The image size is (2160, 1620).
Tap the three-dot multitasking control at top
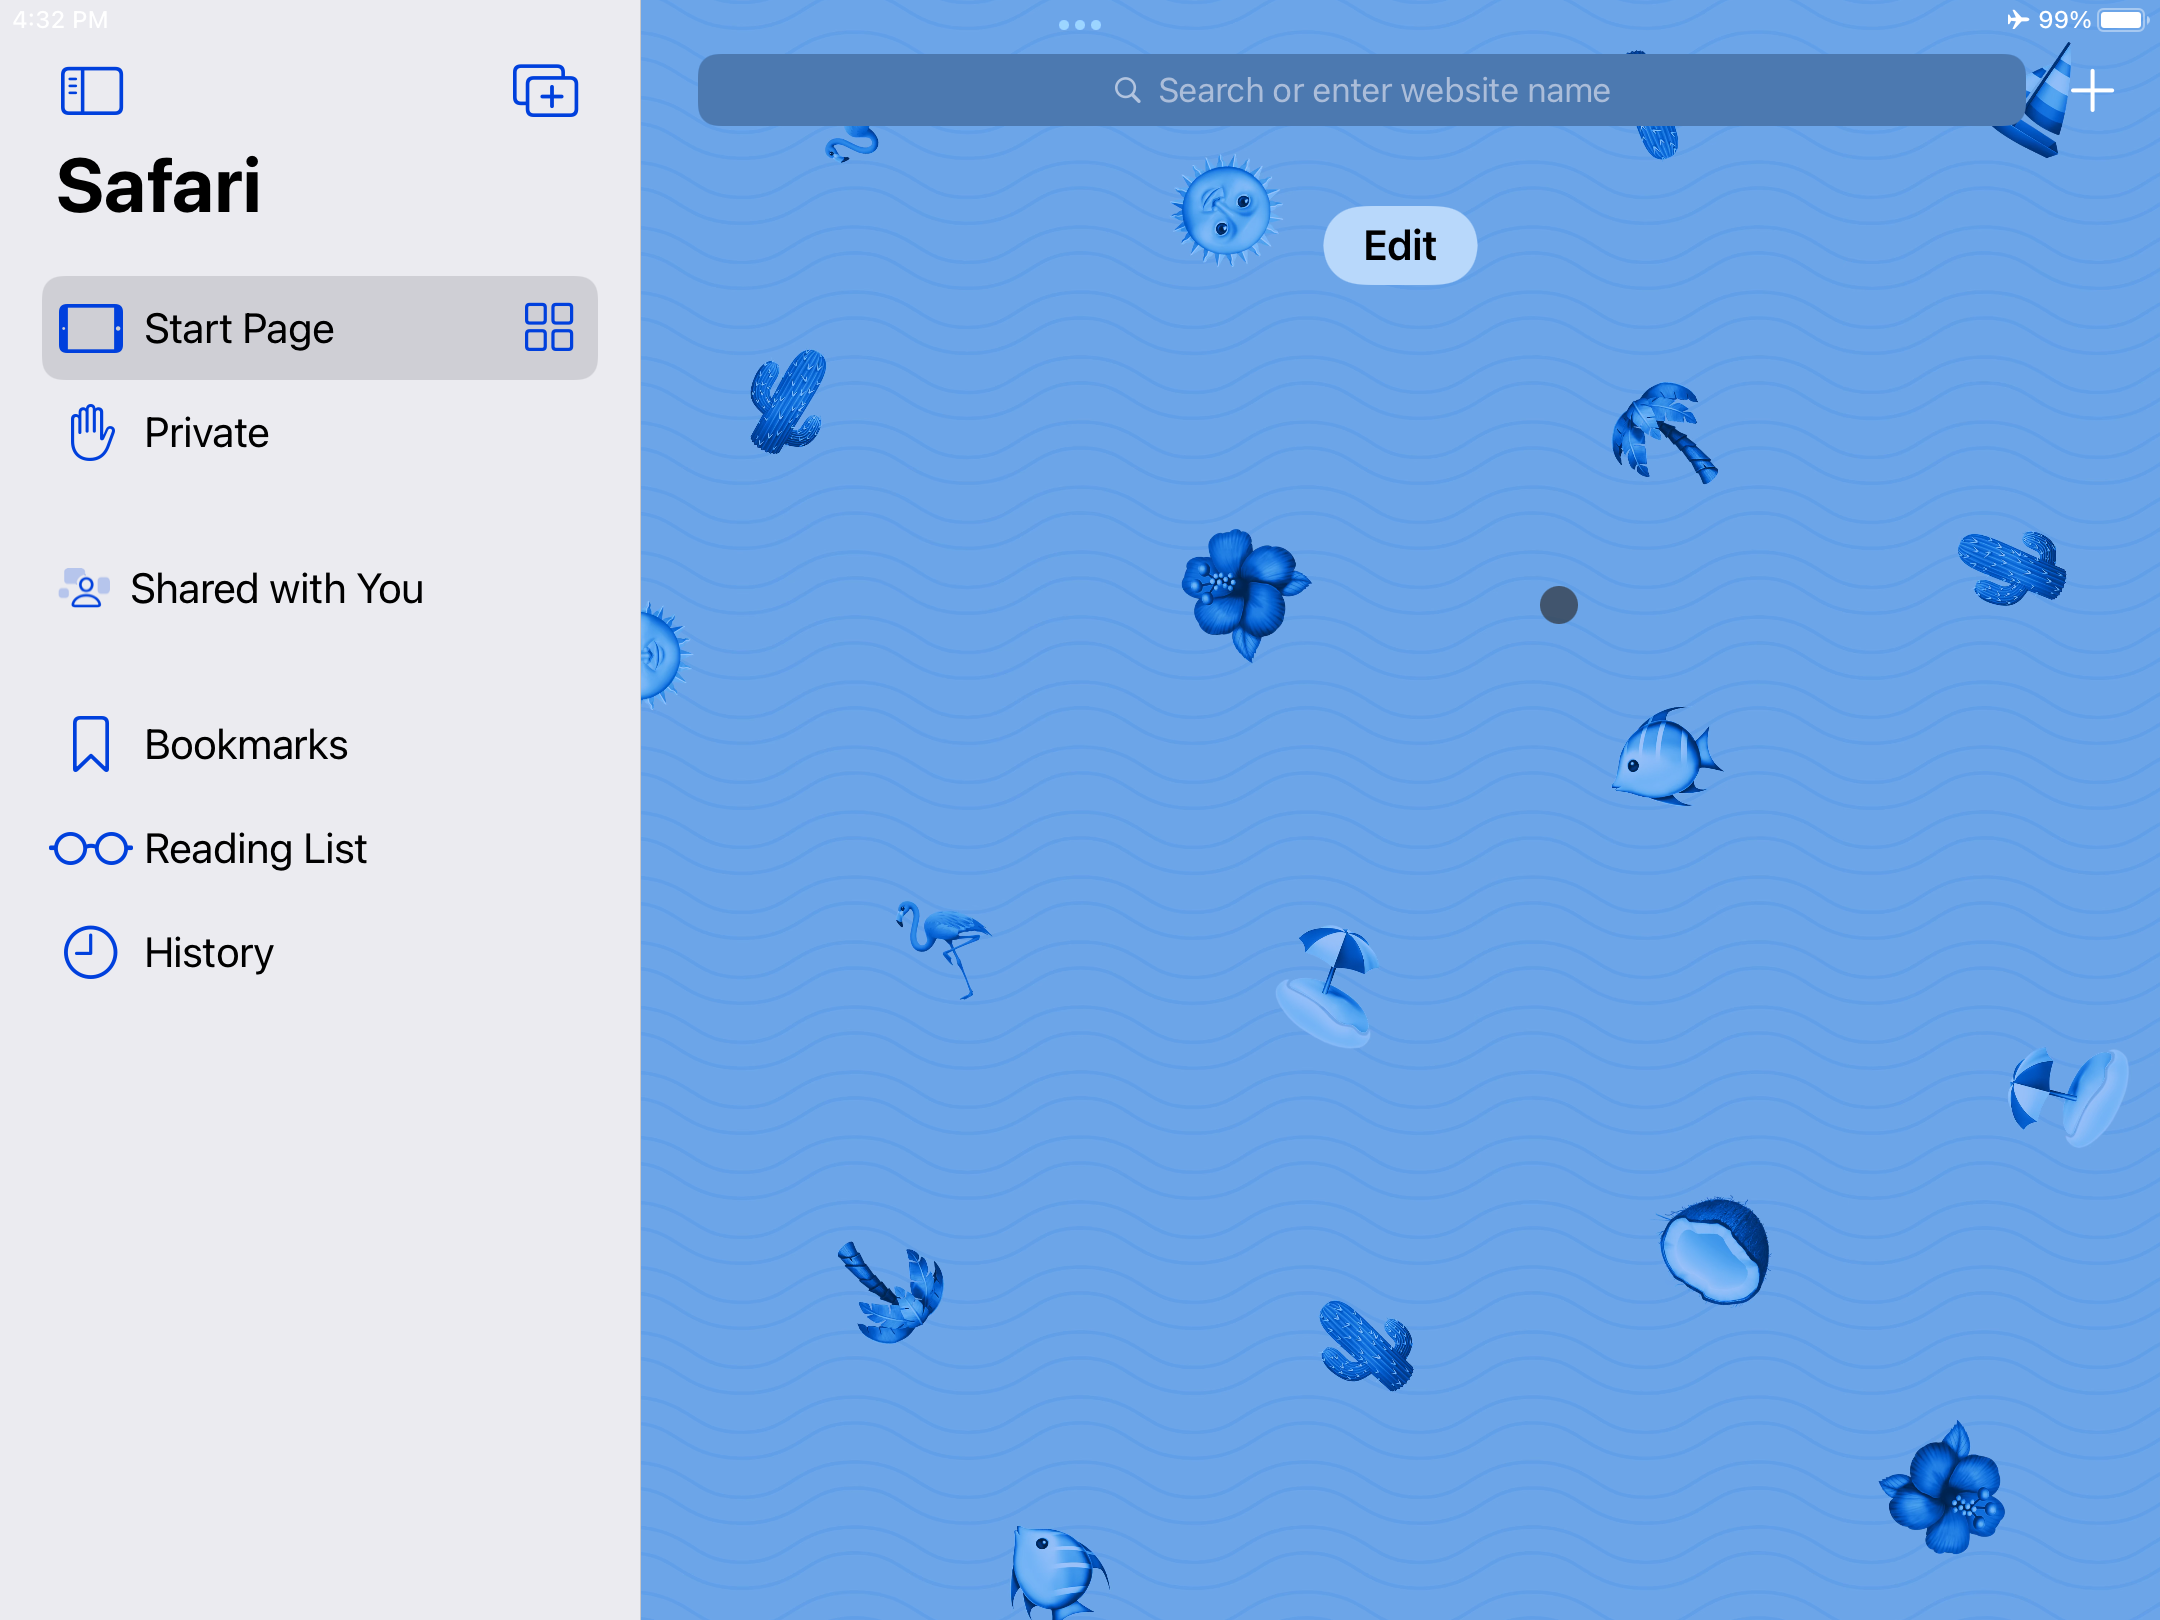click(1080, 25)
